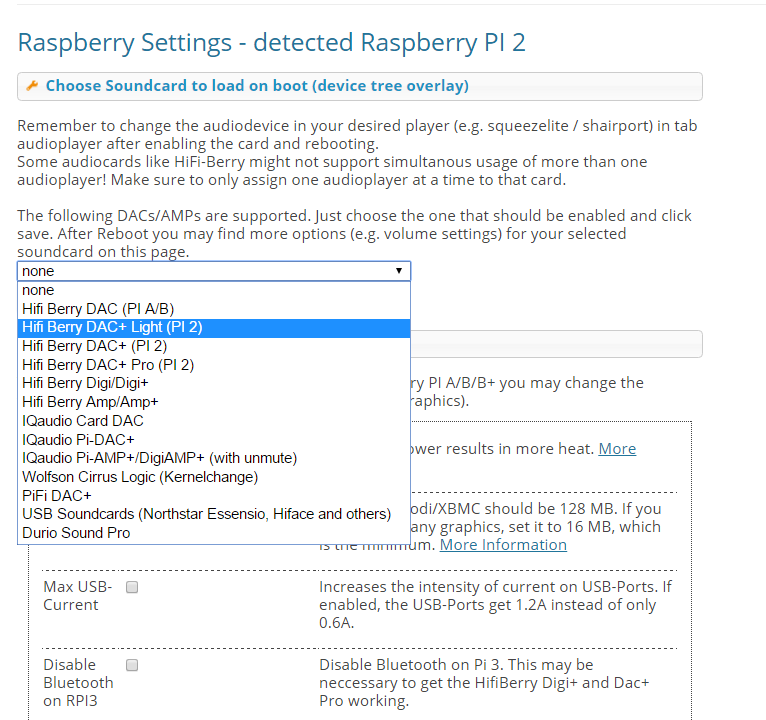Pick IQaudio Pi-DAC+ from list

click(214, 440)
